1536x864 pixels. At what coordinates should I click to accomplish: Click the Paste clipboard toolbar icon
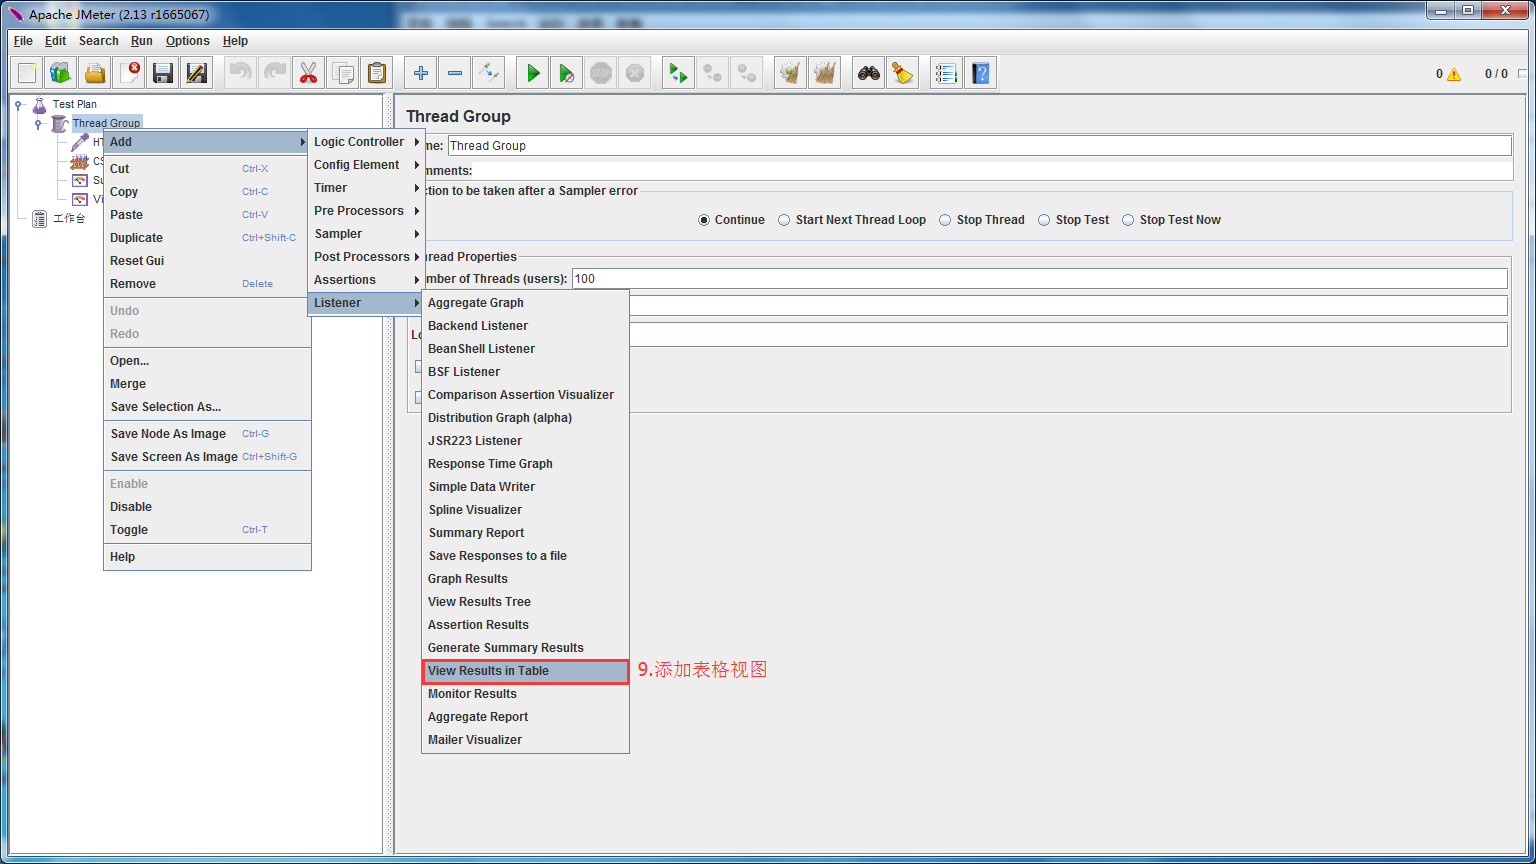coord(376,73)
